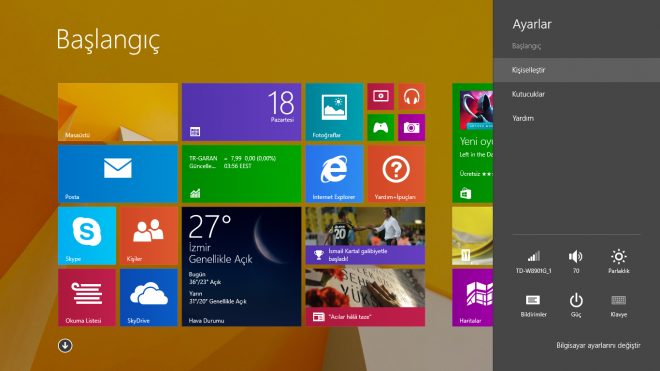The height and width of the screenshot is (371, 660).
Task: Open the TD-W8901G_1 network settings
Action: (533, 262)
